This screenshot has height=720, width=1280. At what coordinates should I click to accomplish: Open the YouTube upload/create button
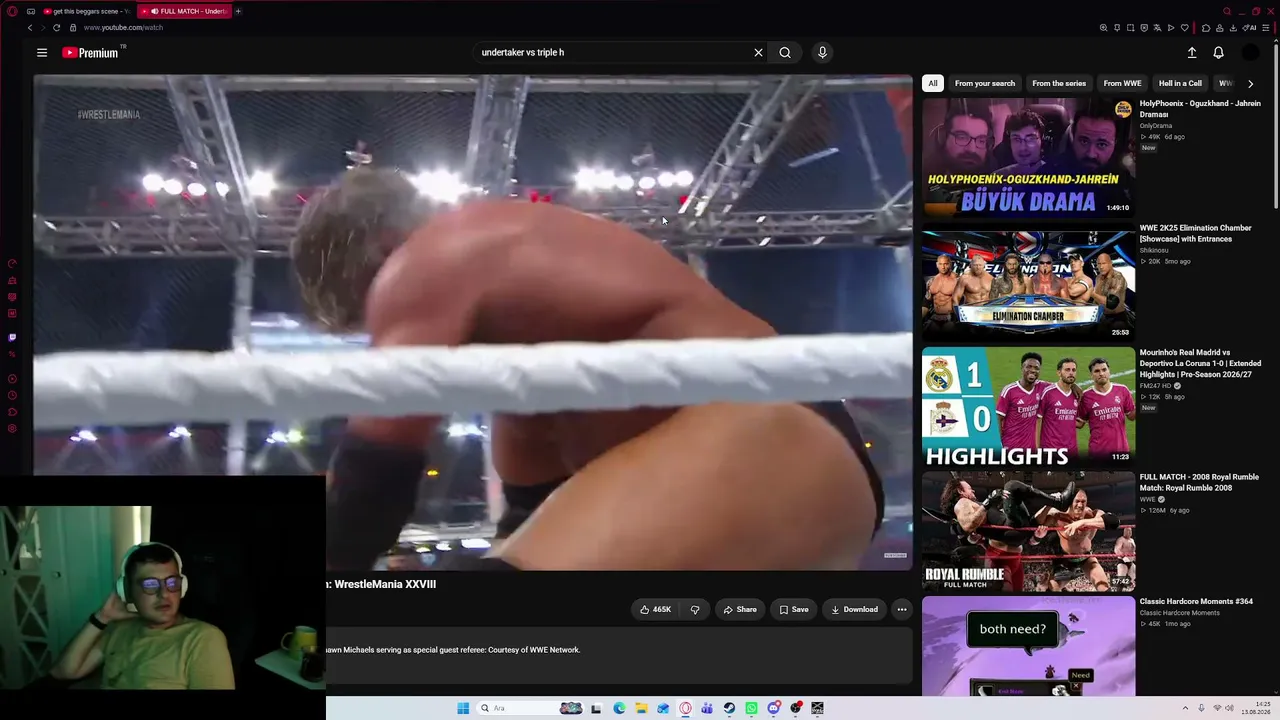click(1192, 53)
